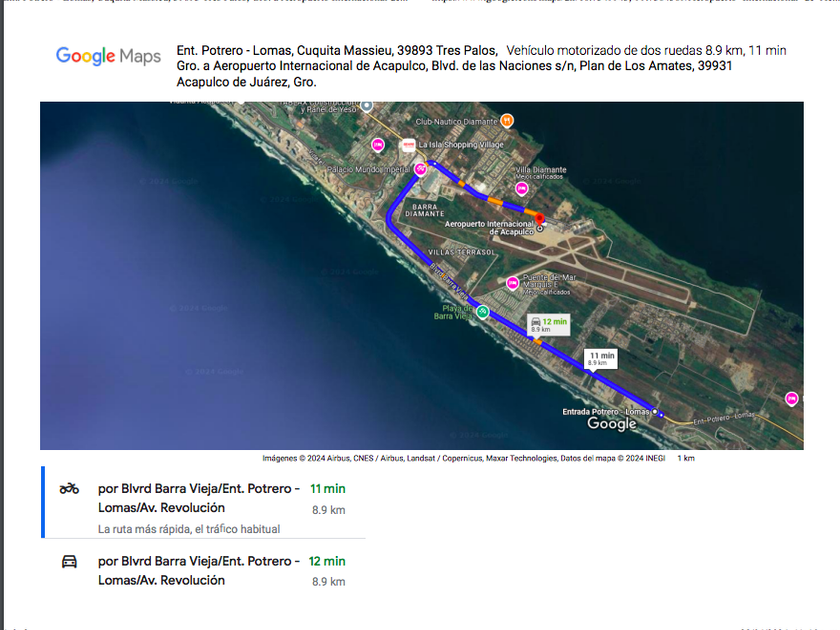
Task: Click the 1 km scale indicator
Action: [686, 458]
